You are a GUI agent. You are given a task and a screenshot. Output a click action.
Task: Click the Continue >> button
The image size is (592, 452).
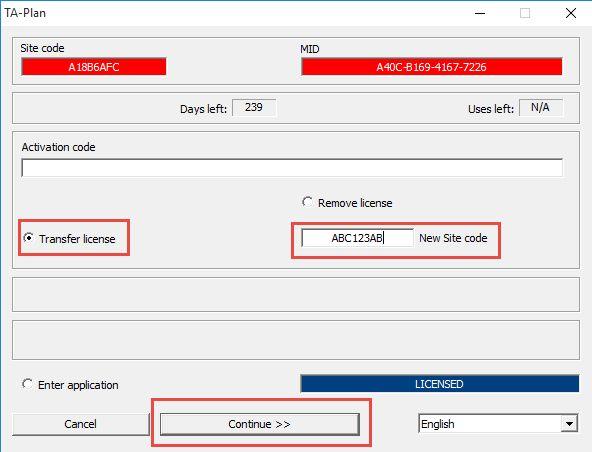click(x=259, y=424)
